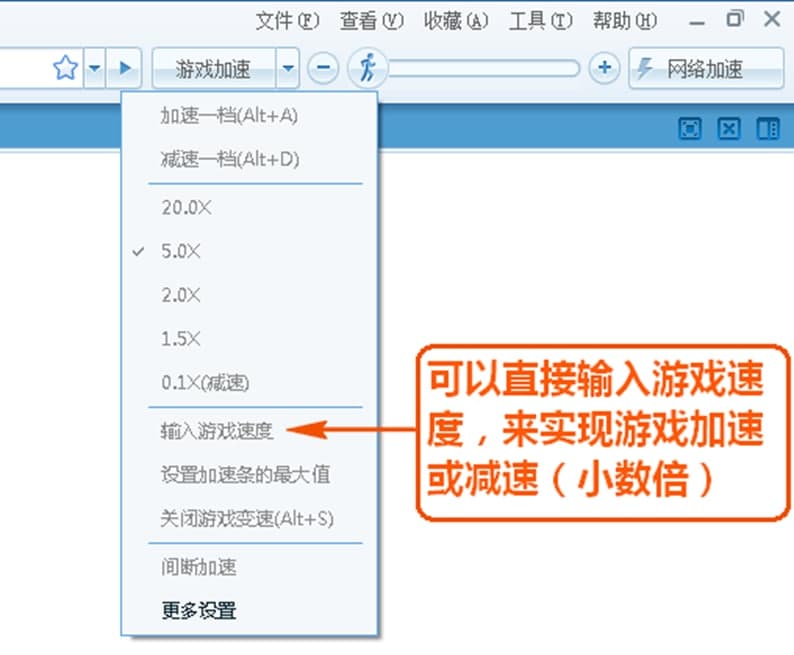Screen dimensions: 794x655
Task: Expand the dropdown arrow beside 游戏加速
Action: click(288, 69)
